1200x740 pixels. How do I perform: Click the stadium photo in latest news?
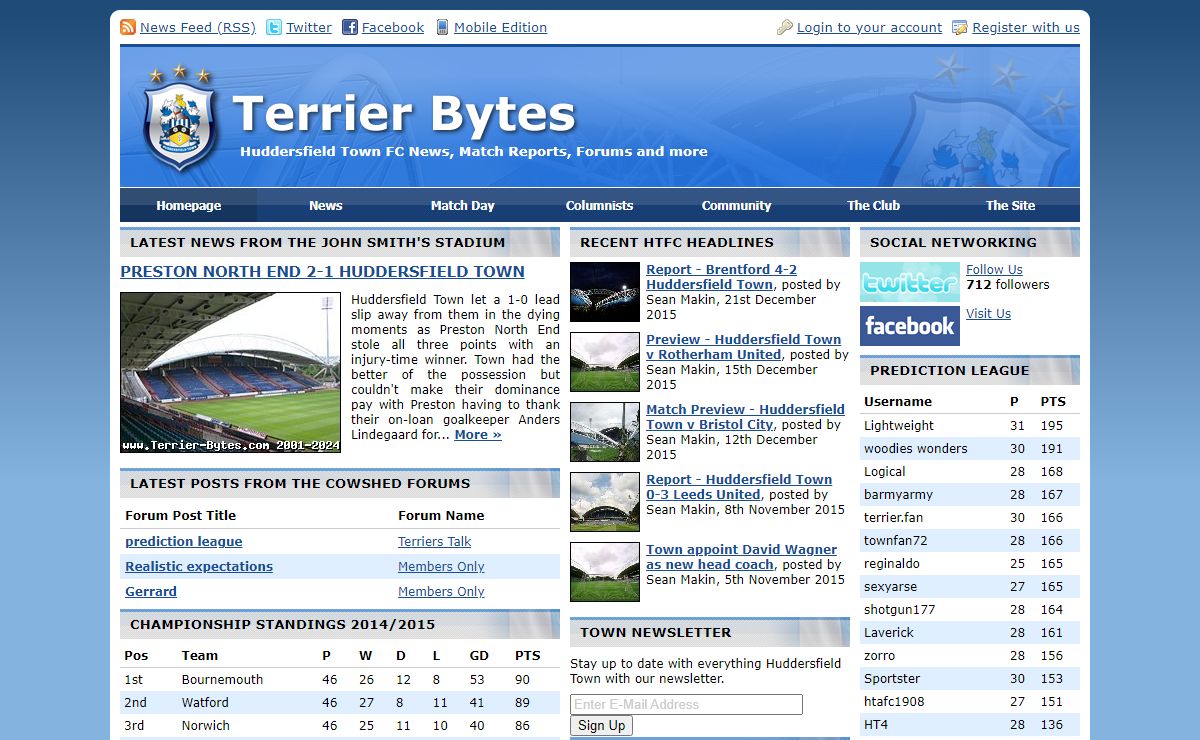(x=230, y=372)
